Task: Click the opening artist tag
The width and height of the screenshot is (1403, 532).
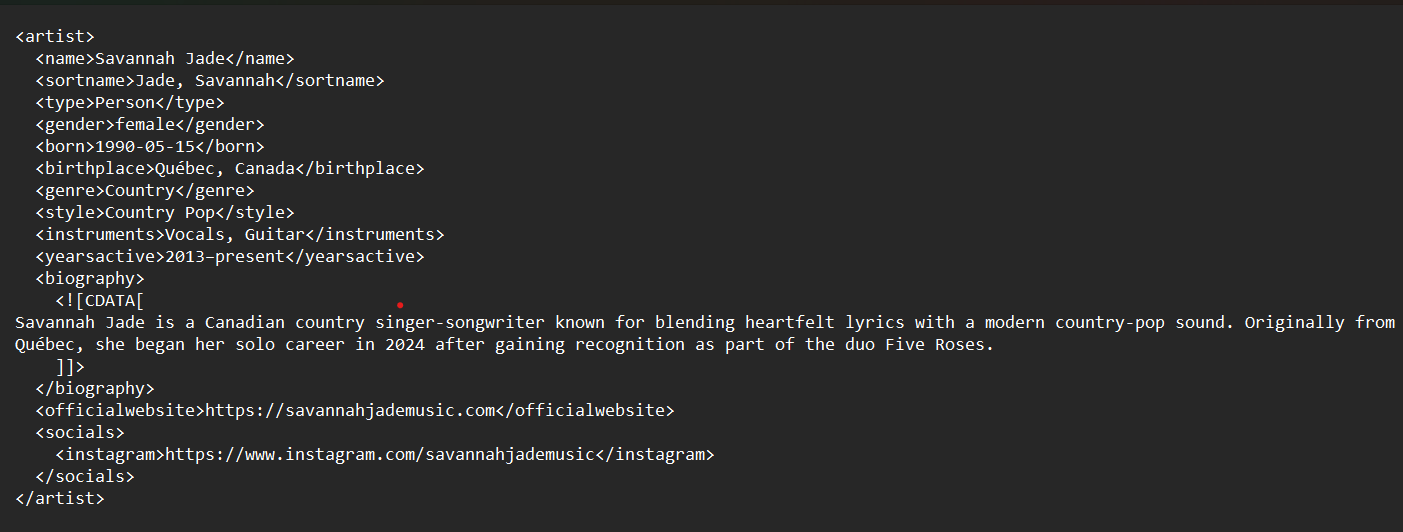Action: click(x=55, y=37)
